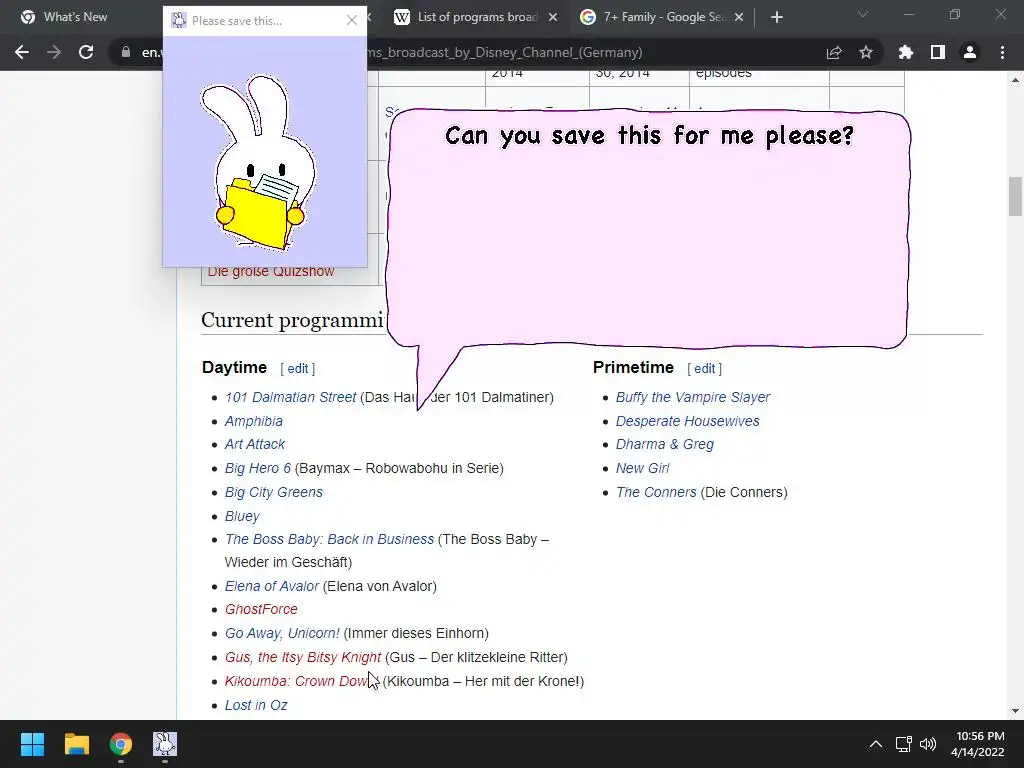The height and width of the screenshot is (768, 1024).
Task: Click the scrollbar down arrow
Action: tap(1015, 711)
